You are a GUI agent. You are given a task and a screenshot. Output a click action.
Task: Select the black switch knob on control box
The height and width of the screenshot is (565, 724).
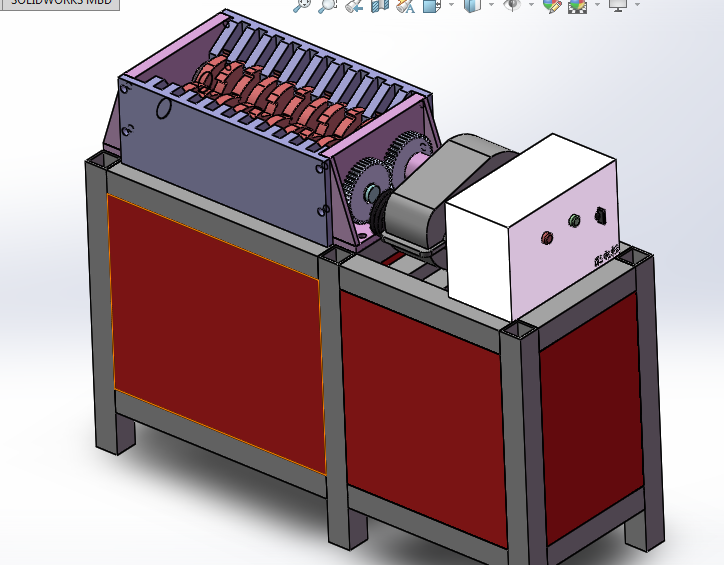[x=600, y=215]
